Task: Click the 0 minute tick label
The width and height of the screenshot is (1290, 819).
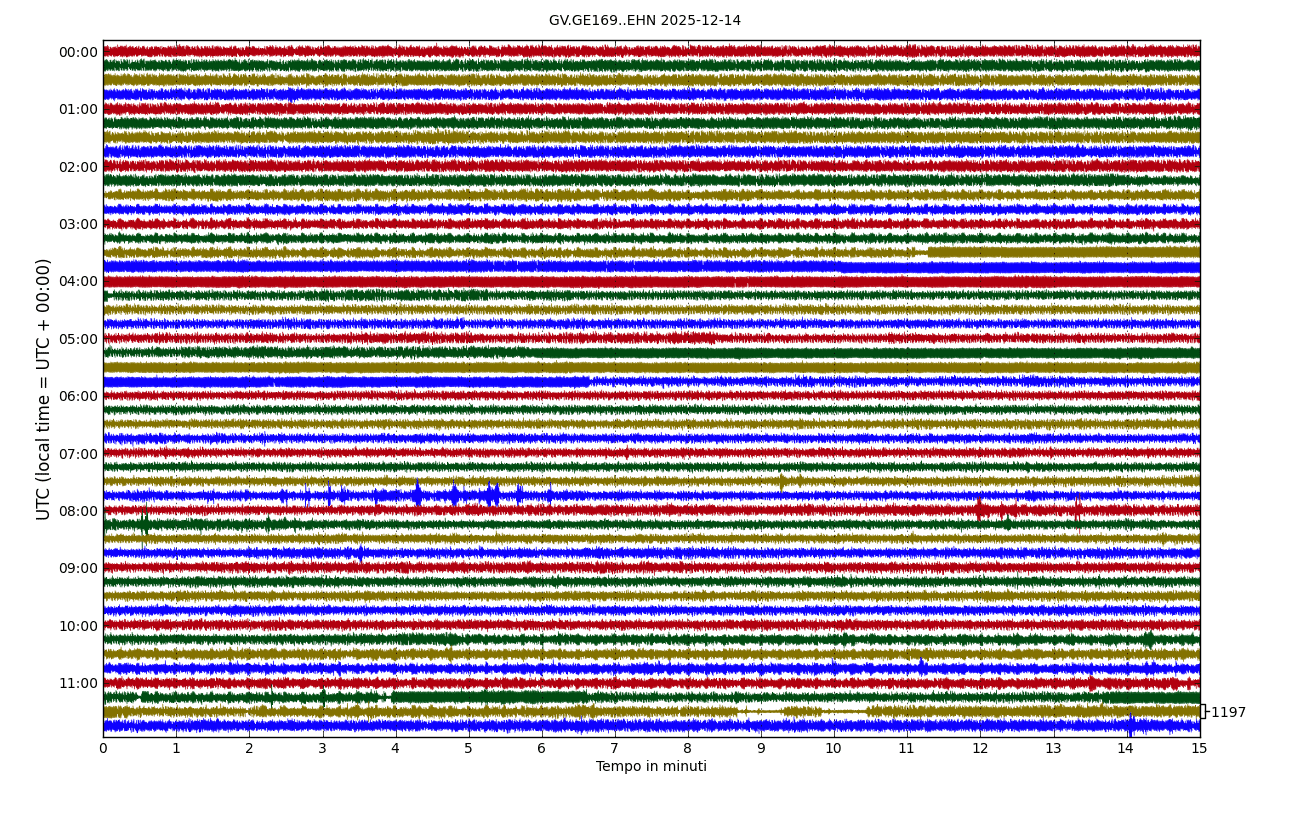Action: click(x=103, y=749)
